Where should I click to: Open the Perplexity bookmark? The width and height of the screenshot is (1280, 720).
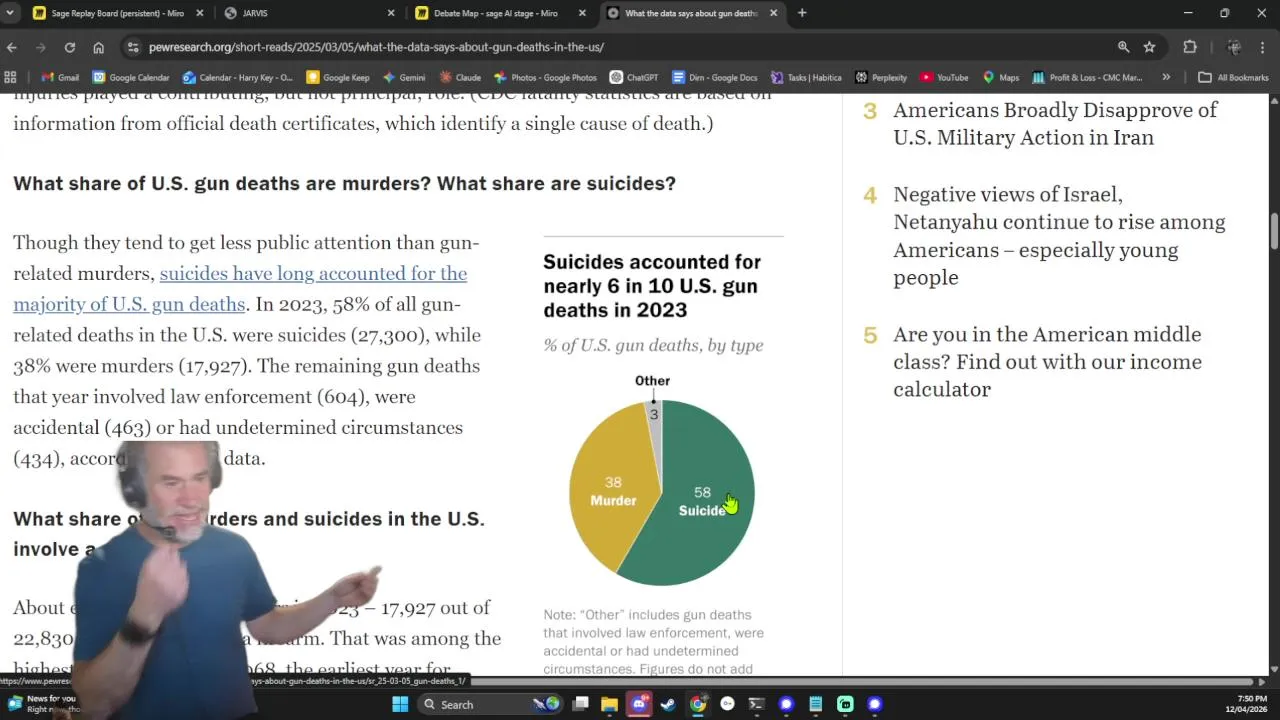[x=881, y=77]
